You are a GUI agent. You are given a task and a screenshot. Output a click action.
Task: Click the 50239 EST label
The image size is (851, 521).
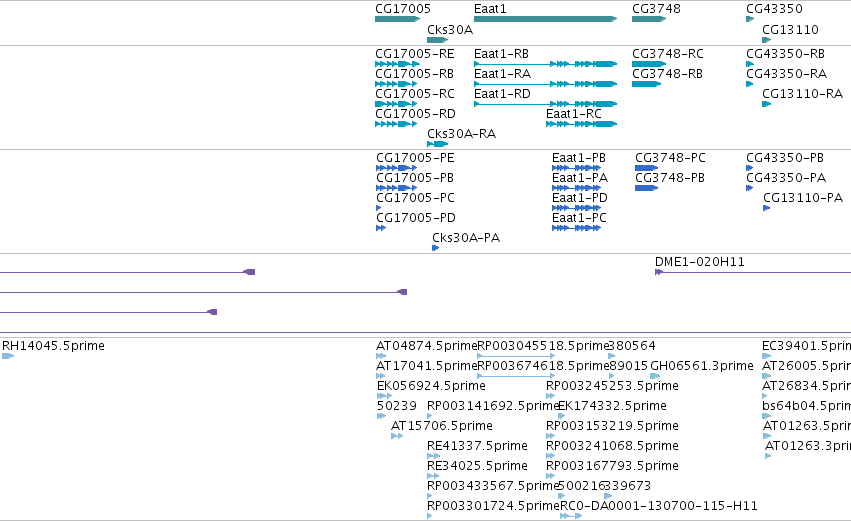coord(397,406)
